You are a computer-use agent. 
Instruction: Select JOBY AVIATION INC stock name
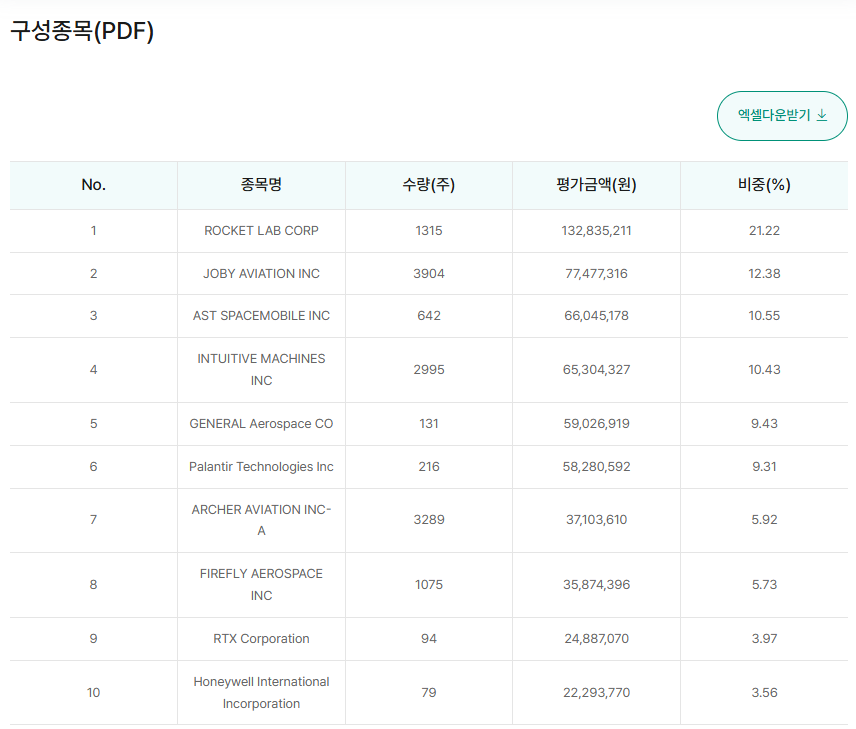[261, 274]
